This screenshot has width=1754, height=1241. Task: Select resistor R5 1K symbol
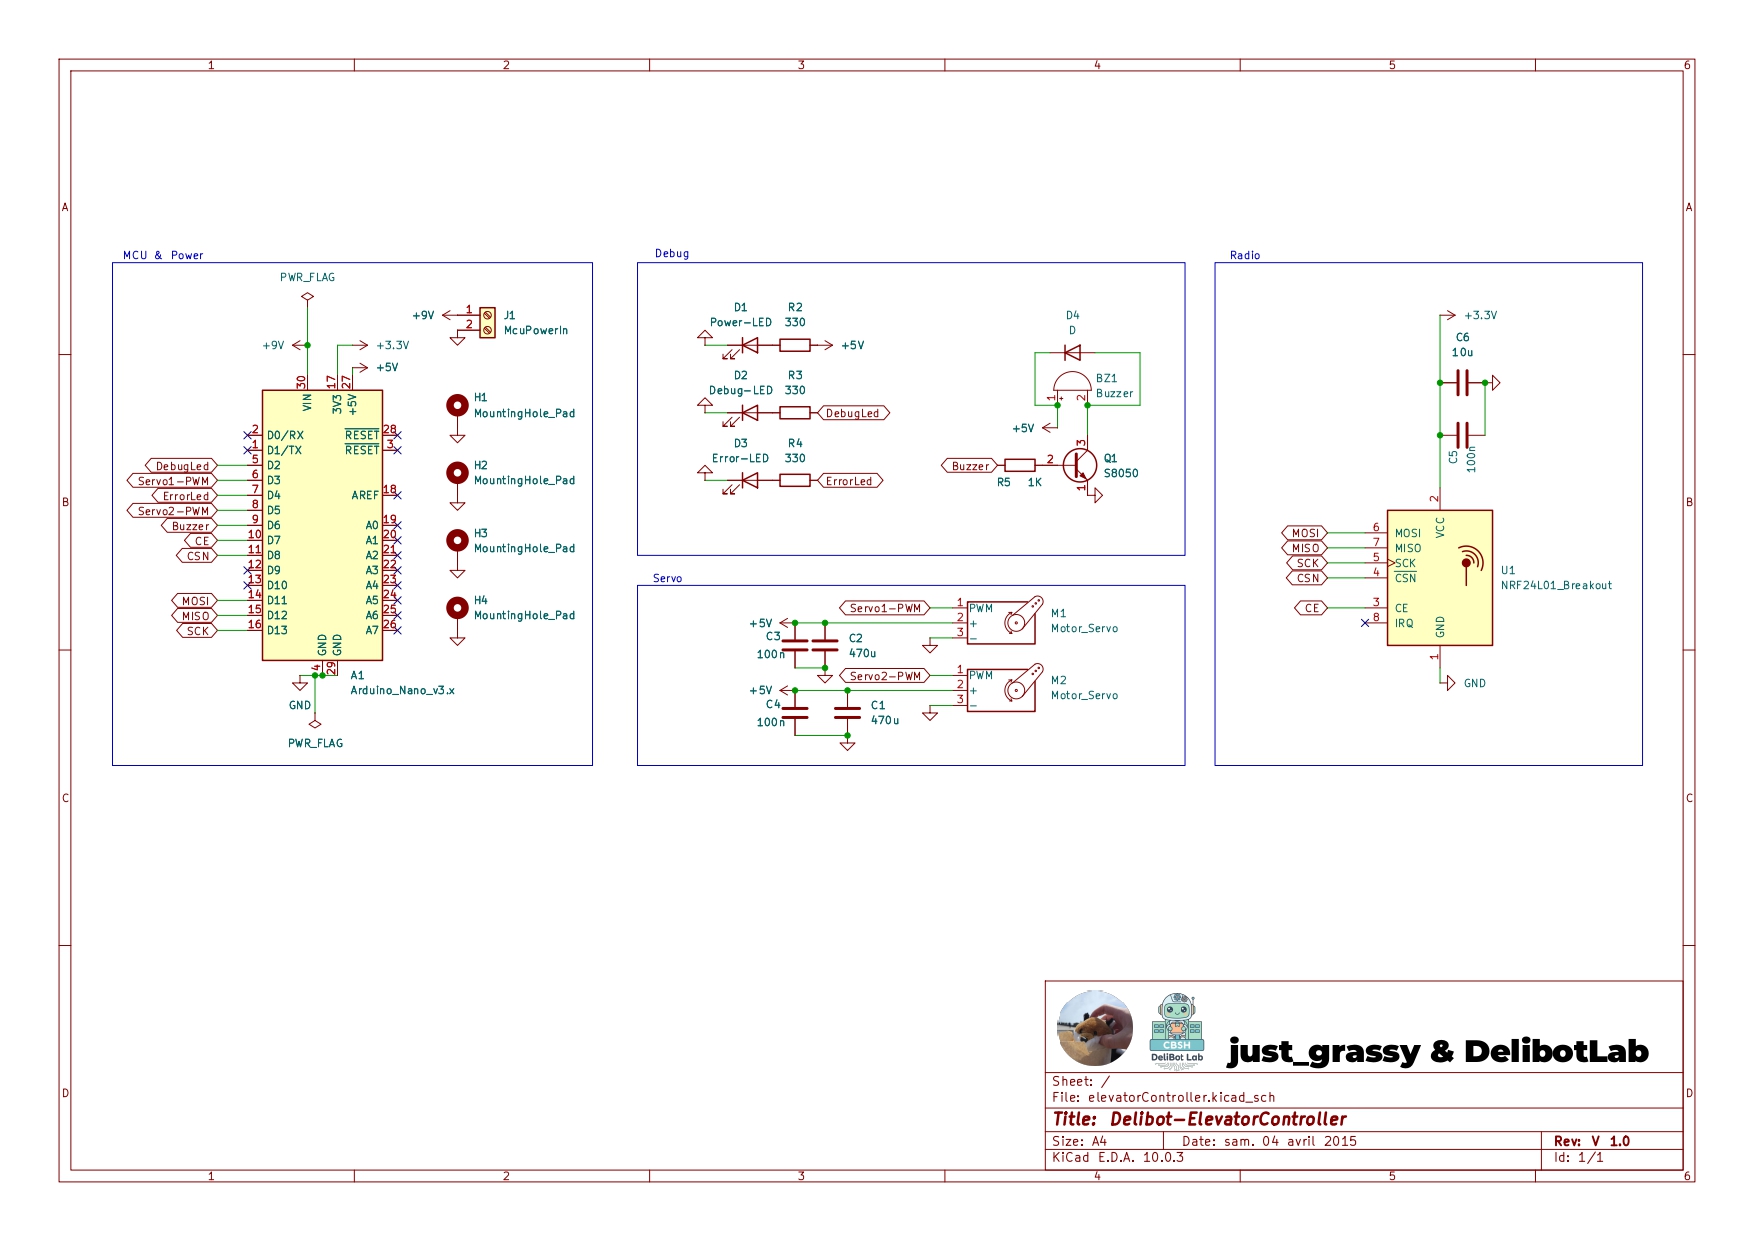point(1019,465)
